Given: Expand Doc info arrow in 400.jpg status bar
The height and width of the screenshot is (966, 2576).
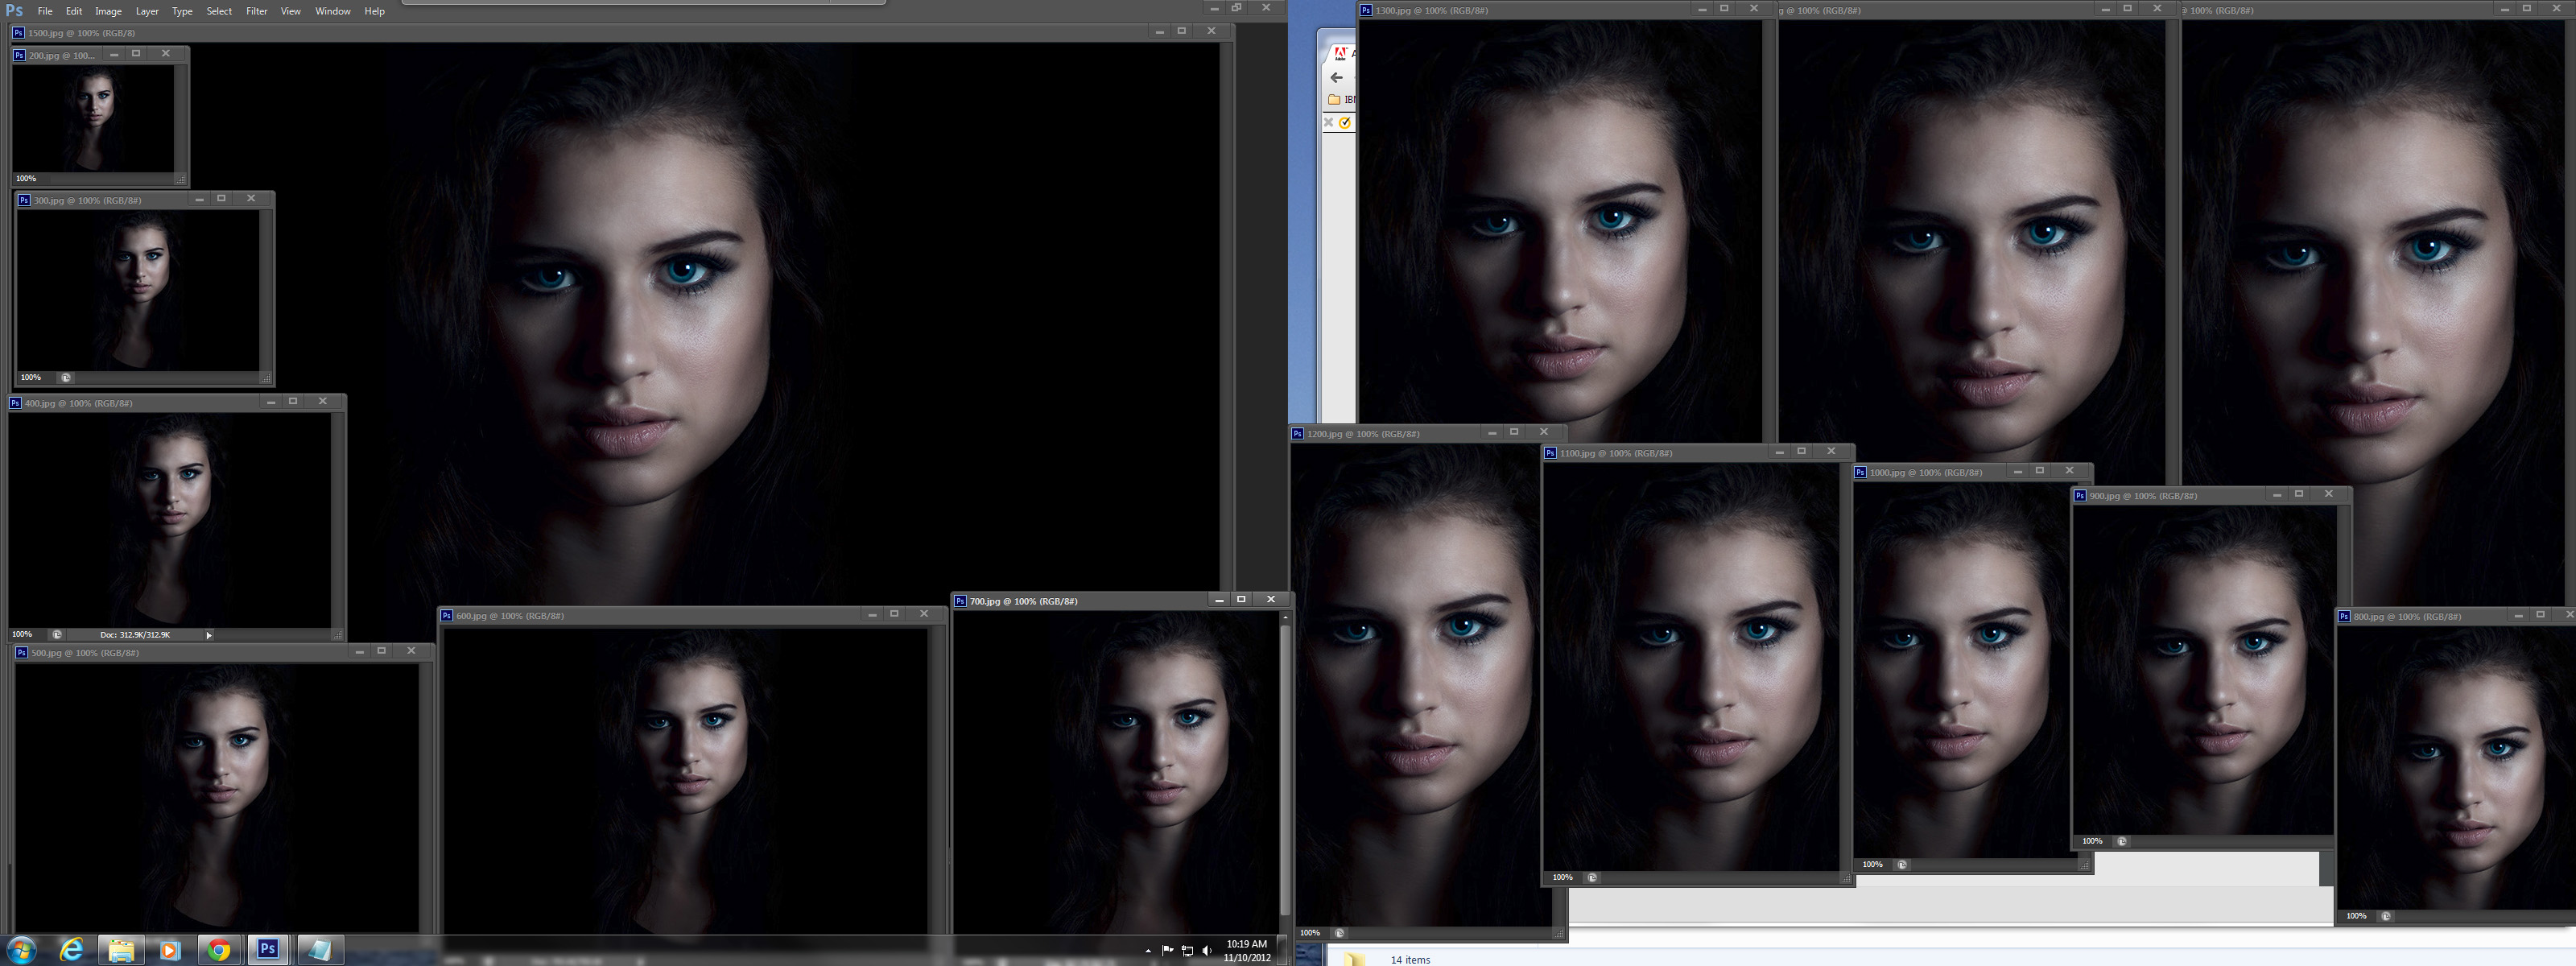Looking at the screenshot, I should [x=208, y=634].
